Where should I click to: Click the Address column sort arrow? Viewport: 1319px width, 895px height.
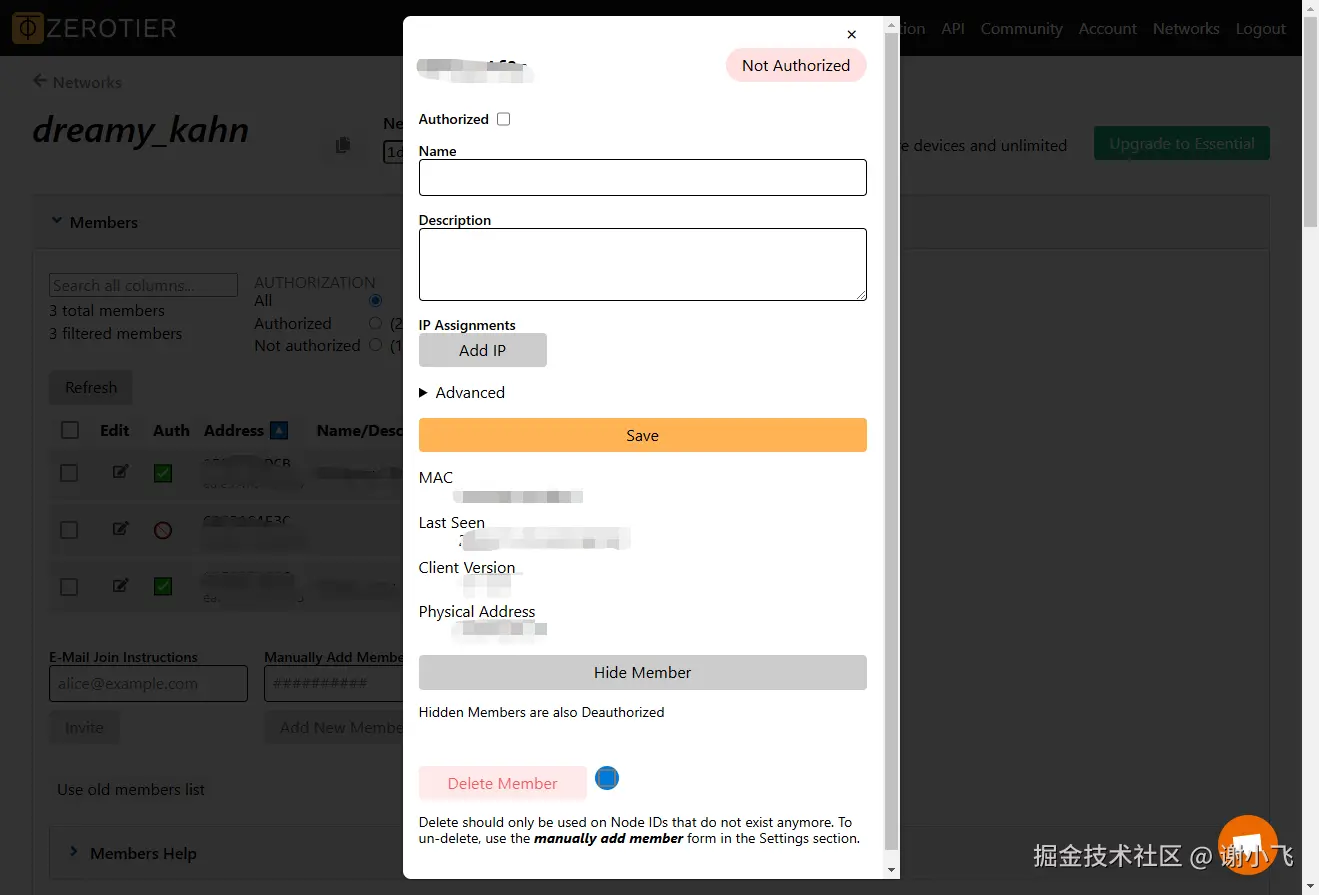click(279, 431)
